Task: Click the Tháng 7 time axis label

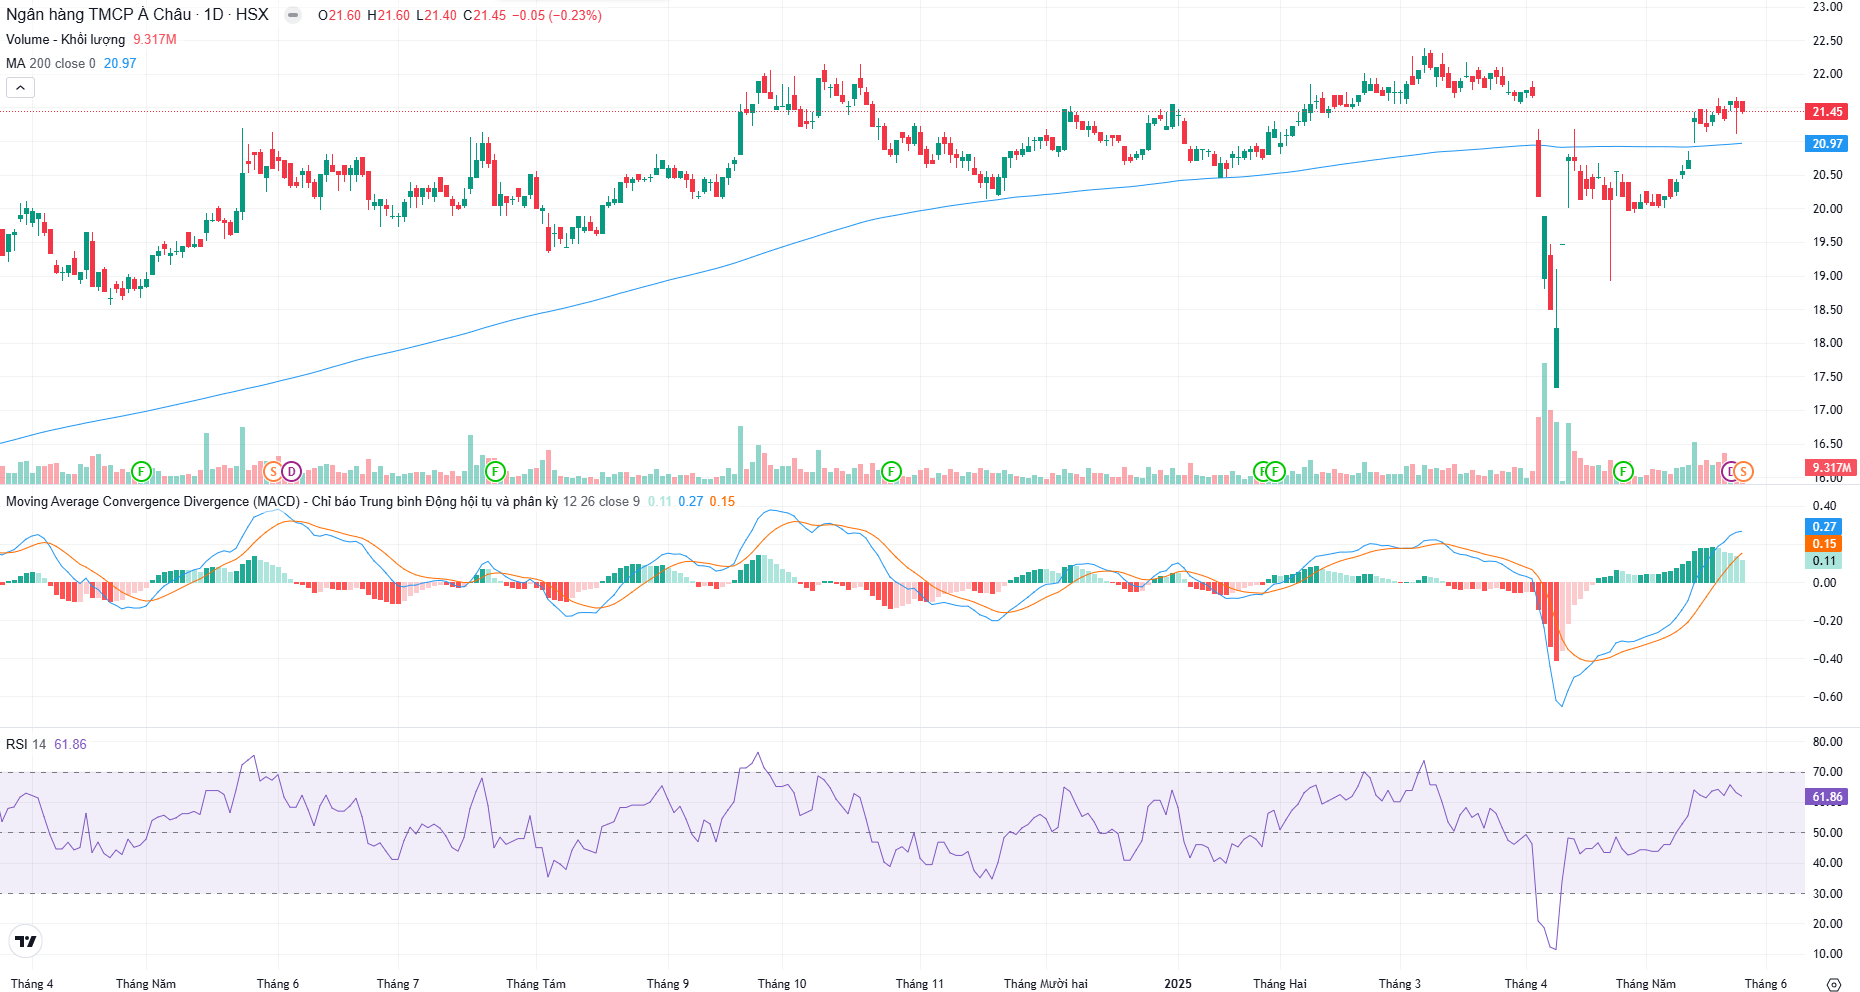Action: (398, 984)
